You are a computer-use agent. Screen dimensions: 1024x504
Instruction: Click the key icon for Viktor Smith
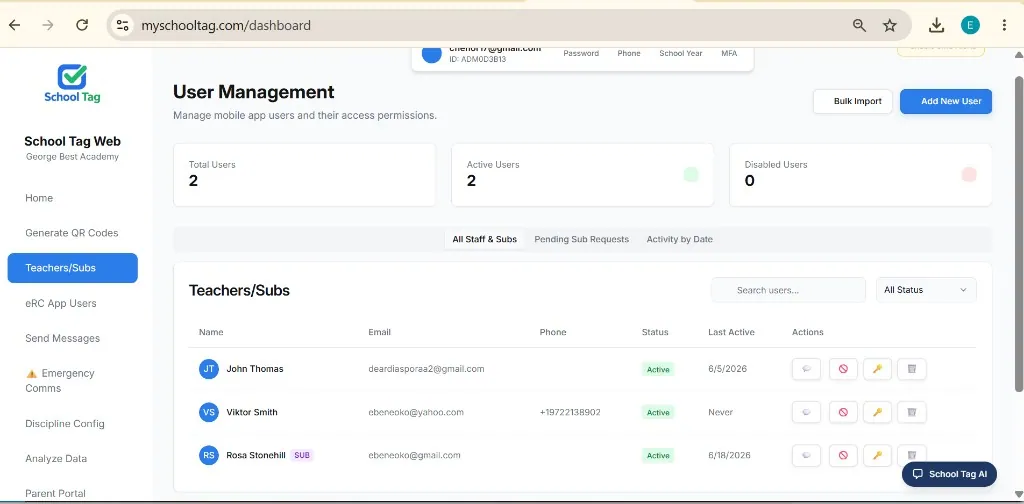click(x=877, y=412)
